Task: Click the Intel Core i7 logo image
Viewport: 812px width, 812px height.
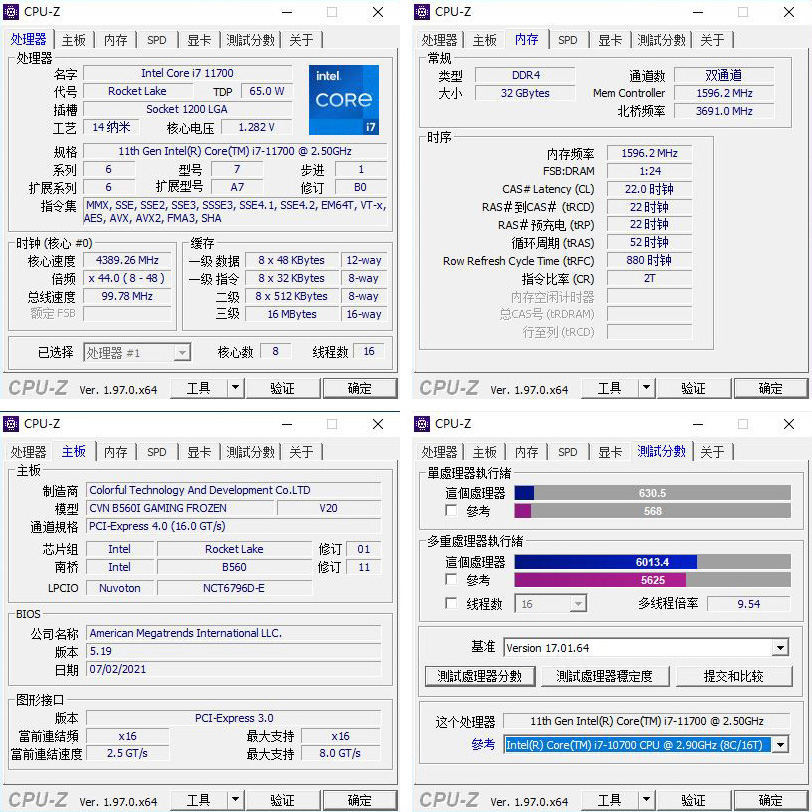Action: click(x=344, y=99)
